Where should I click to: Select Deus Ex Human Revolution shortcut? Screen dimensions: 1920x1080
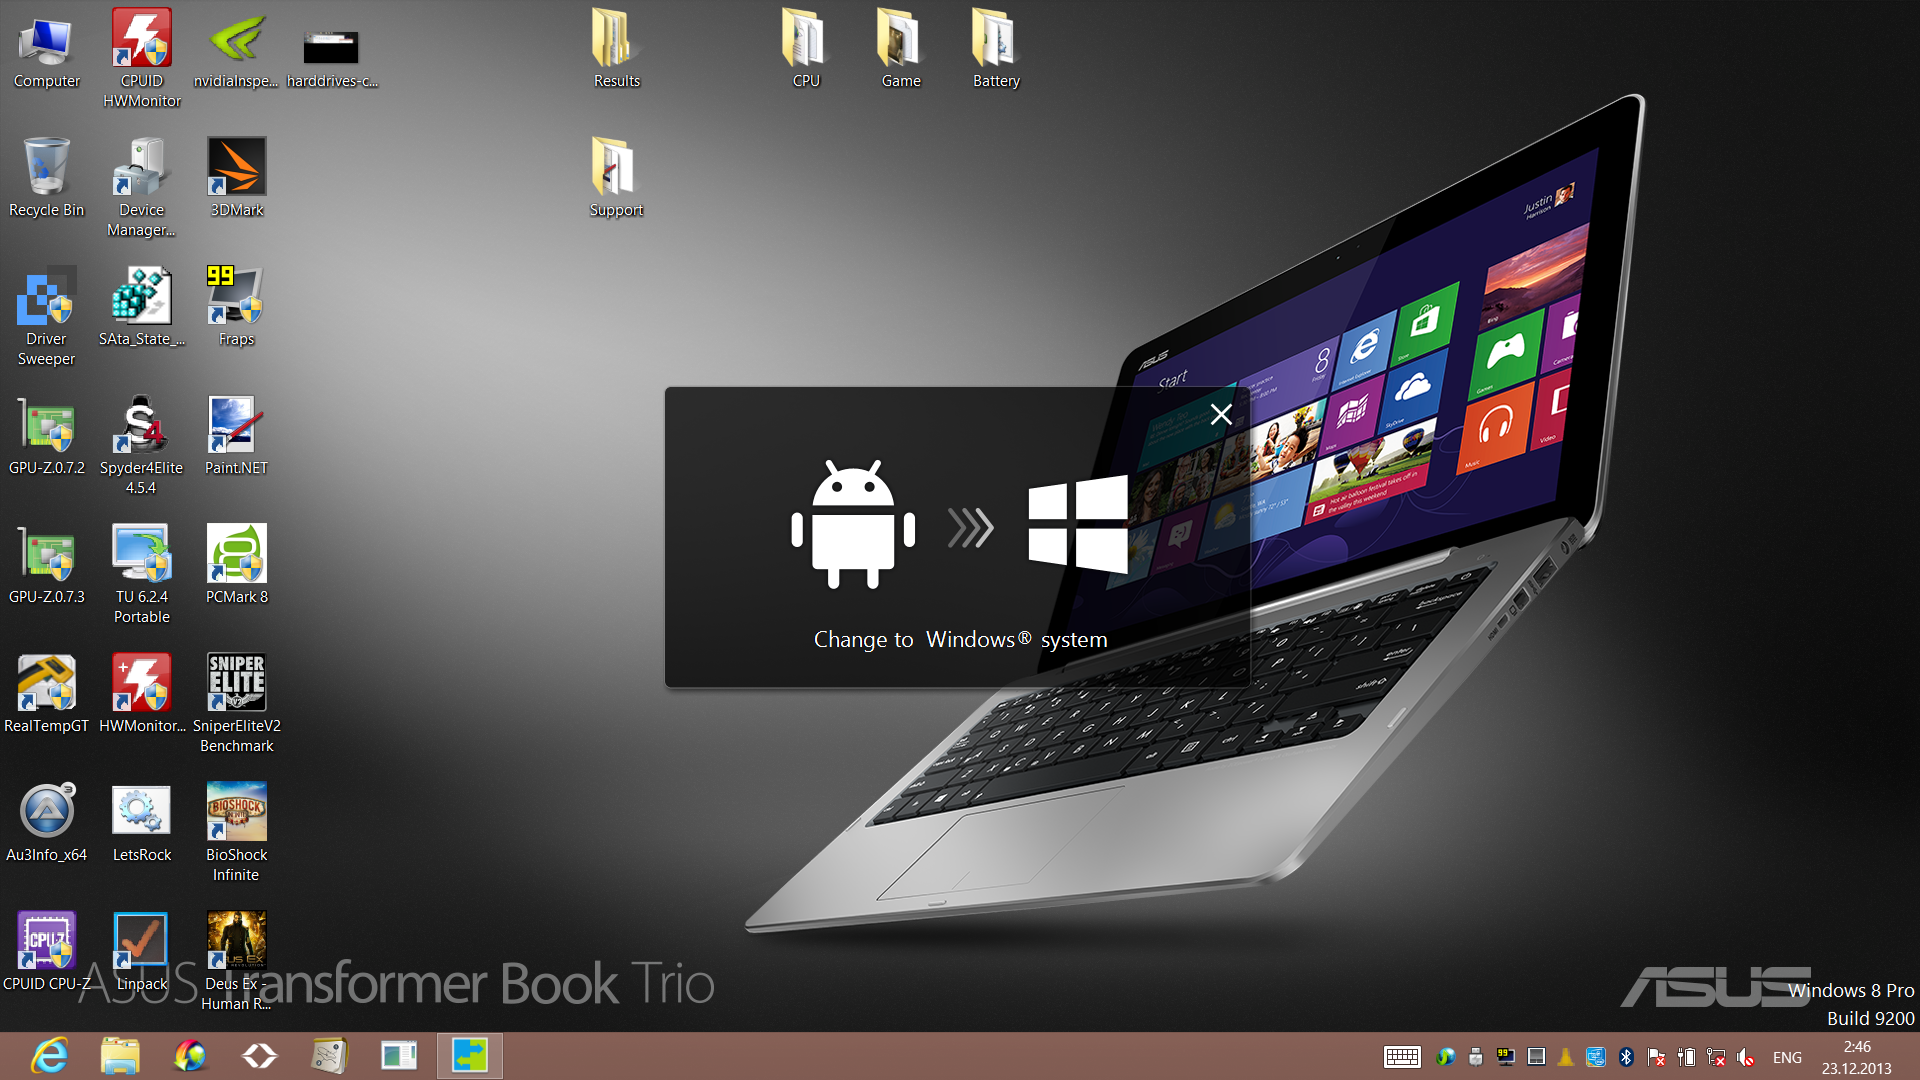236,962
